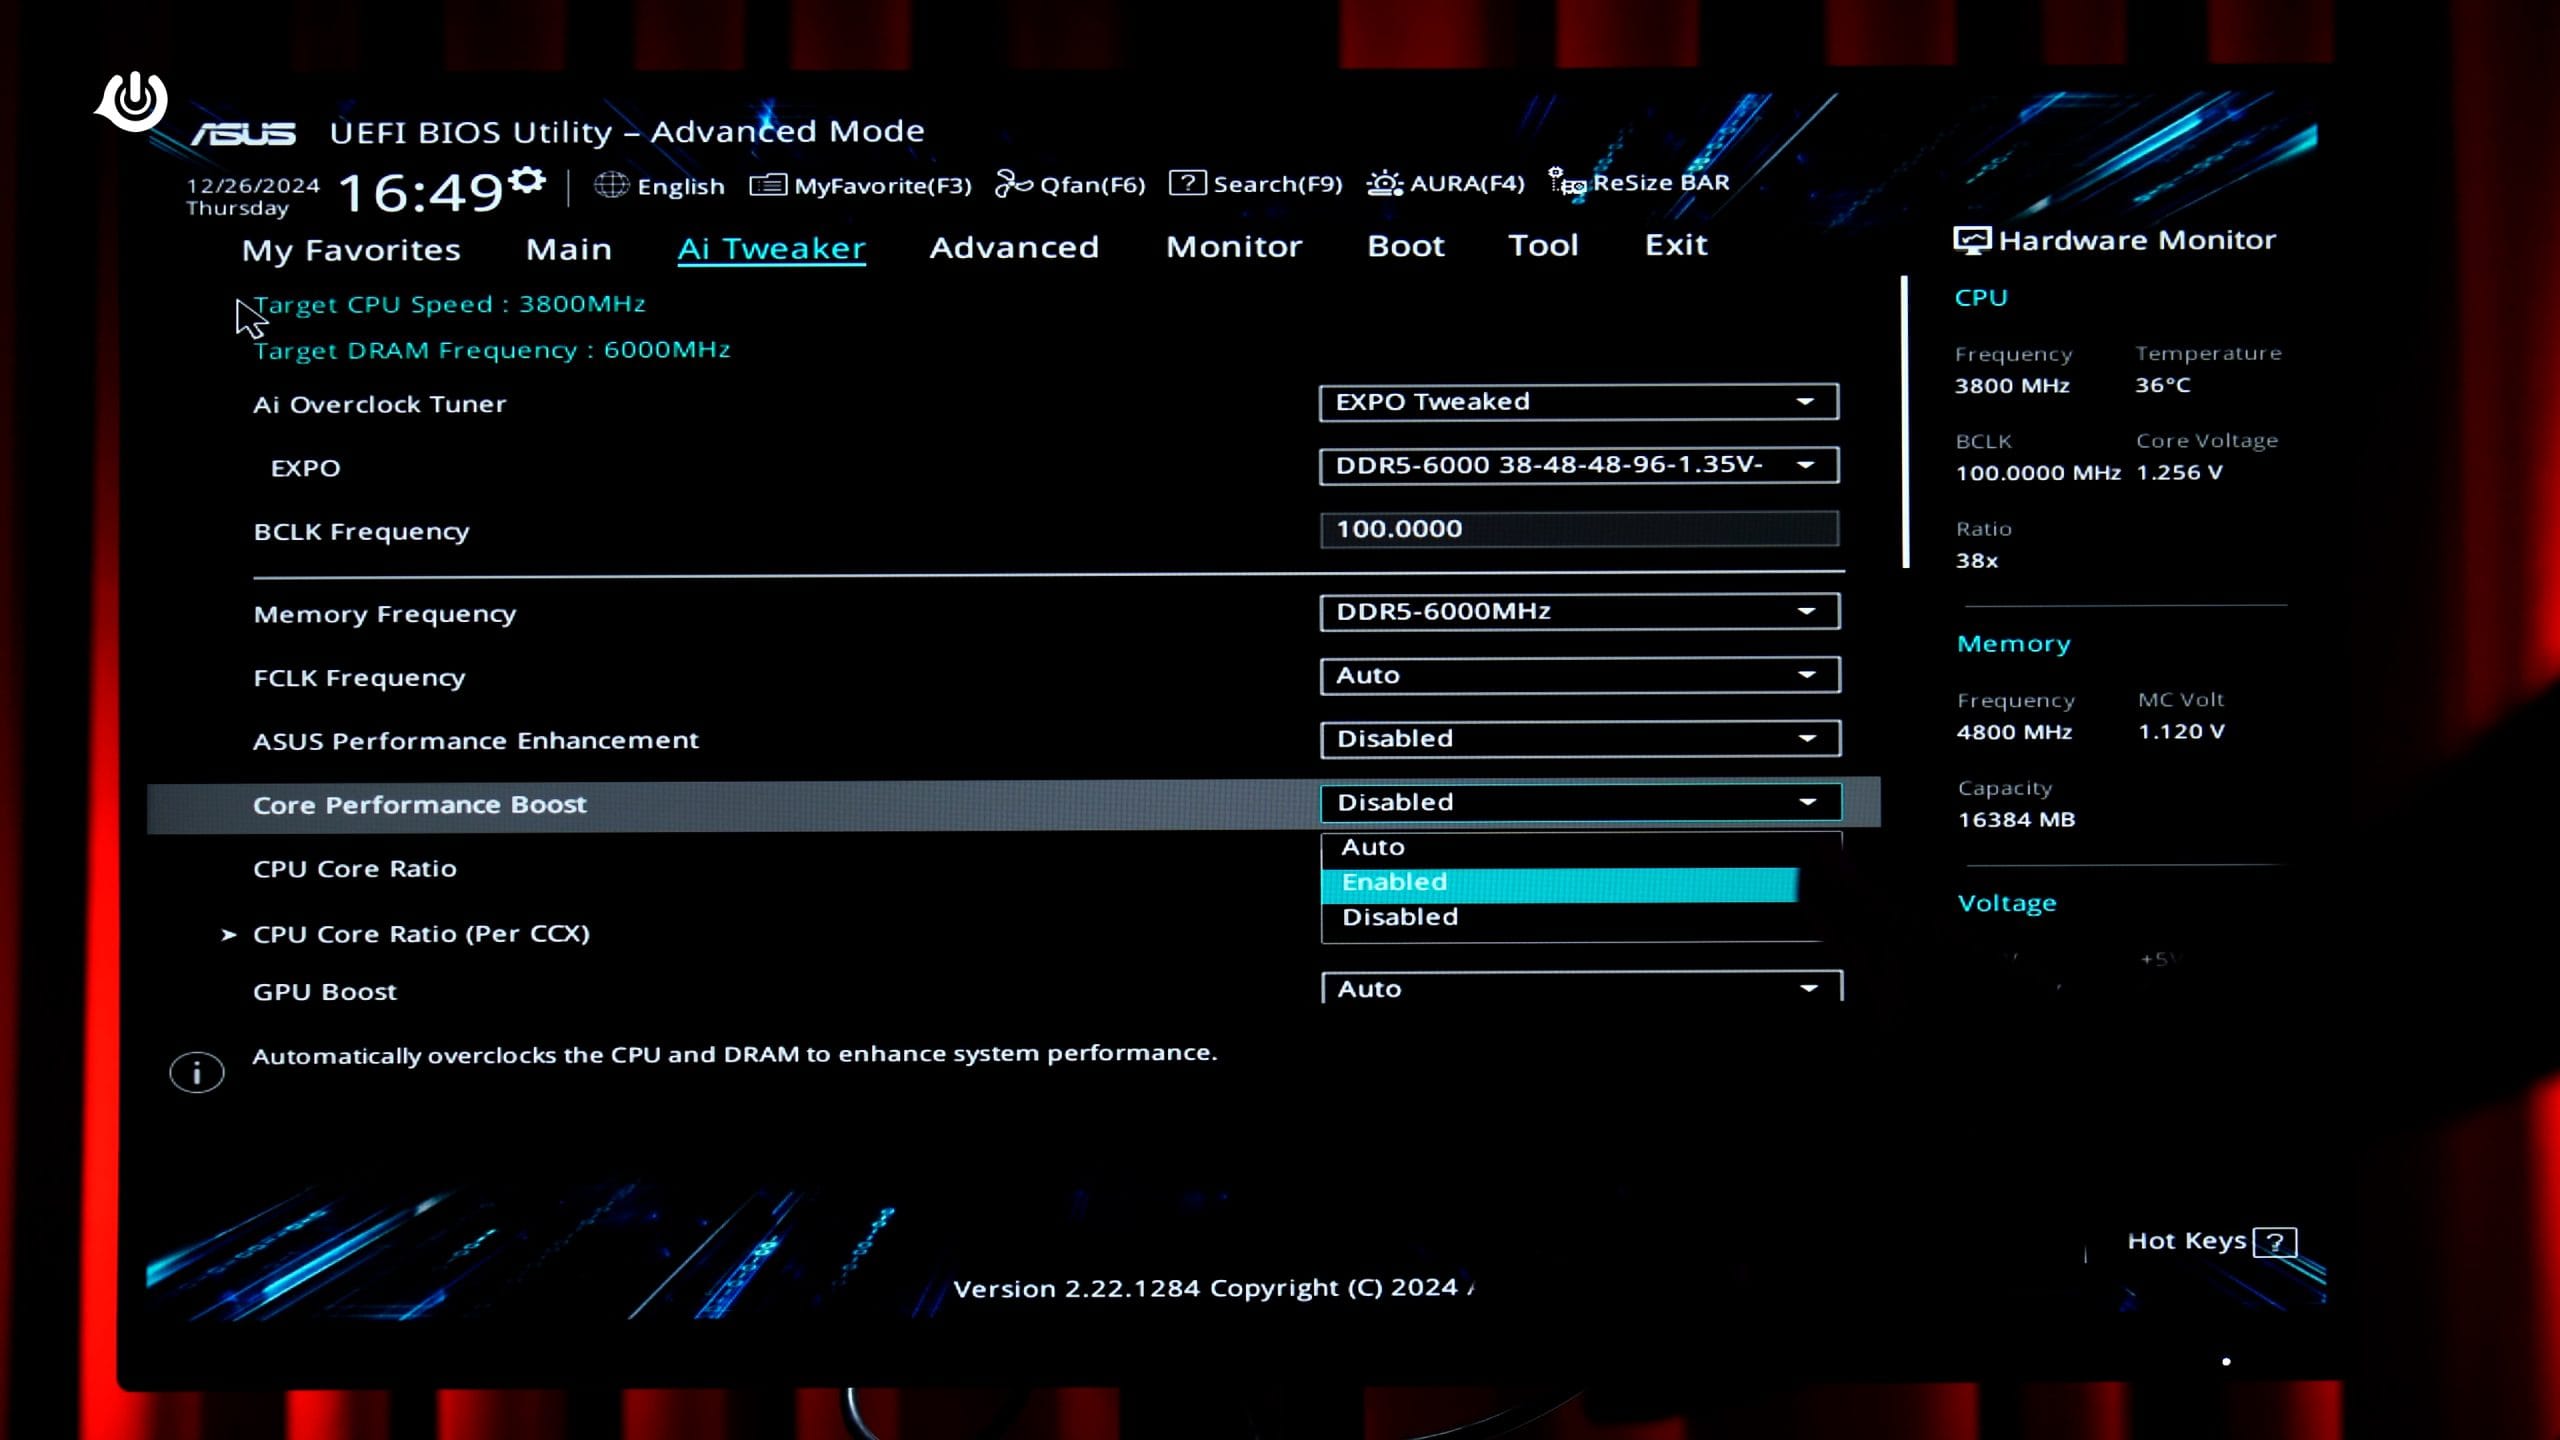2560x1440 pixels.
Task: Click the BCLK Frequency 100.0000 field
Action: [1578, 529]
